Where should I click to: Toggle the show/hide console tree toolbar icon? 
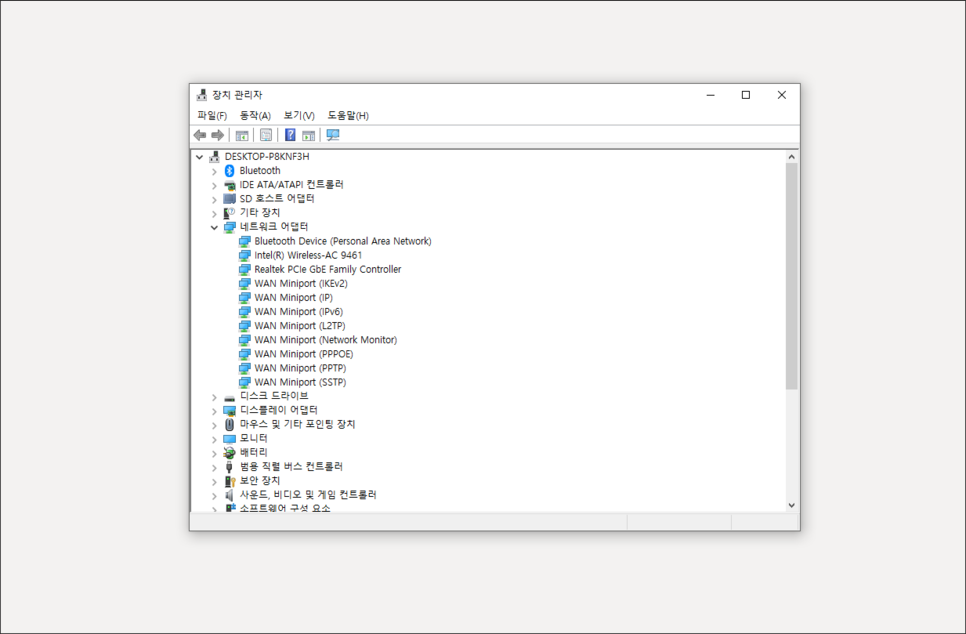click(242, 135)
